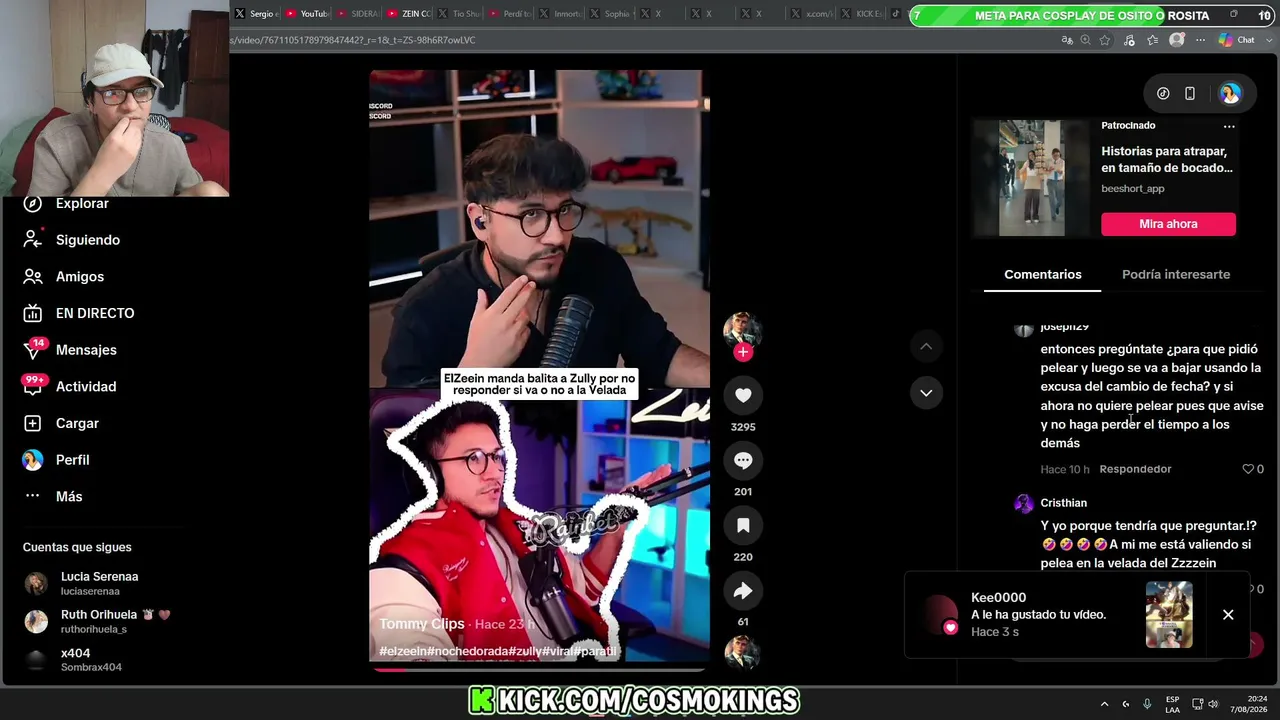Open Amigos icon in sidebar

pyautogui.click(x=33, y=277)
